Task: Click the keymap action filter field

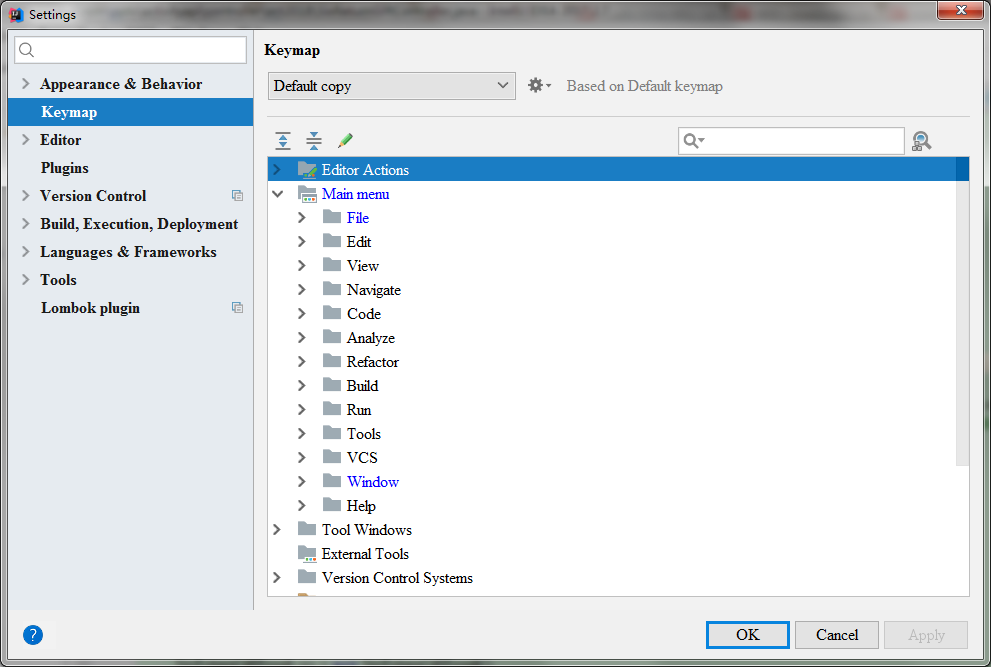Action: (791, 141)
